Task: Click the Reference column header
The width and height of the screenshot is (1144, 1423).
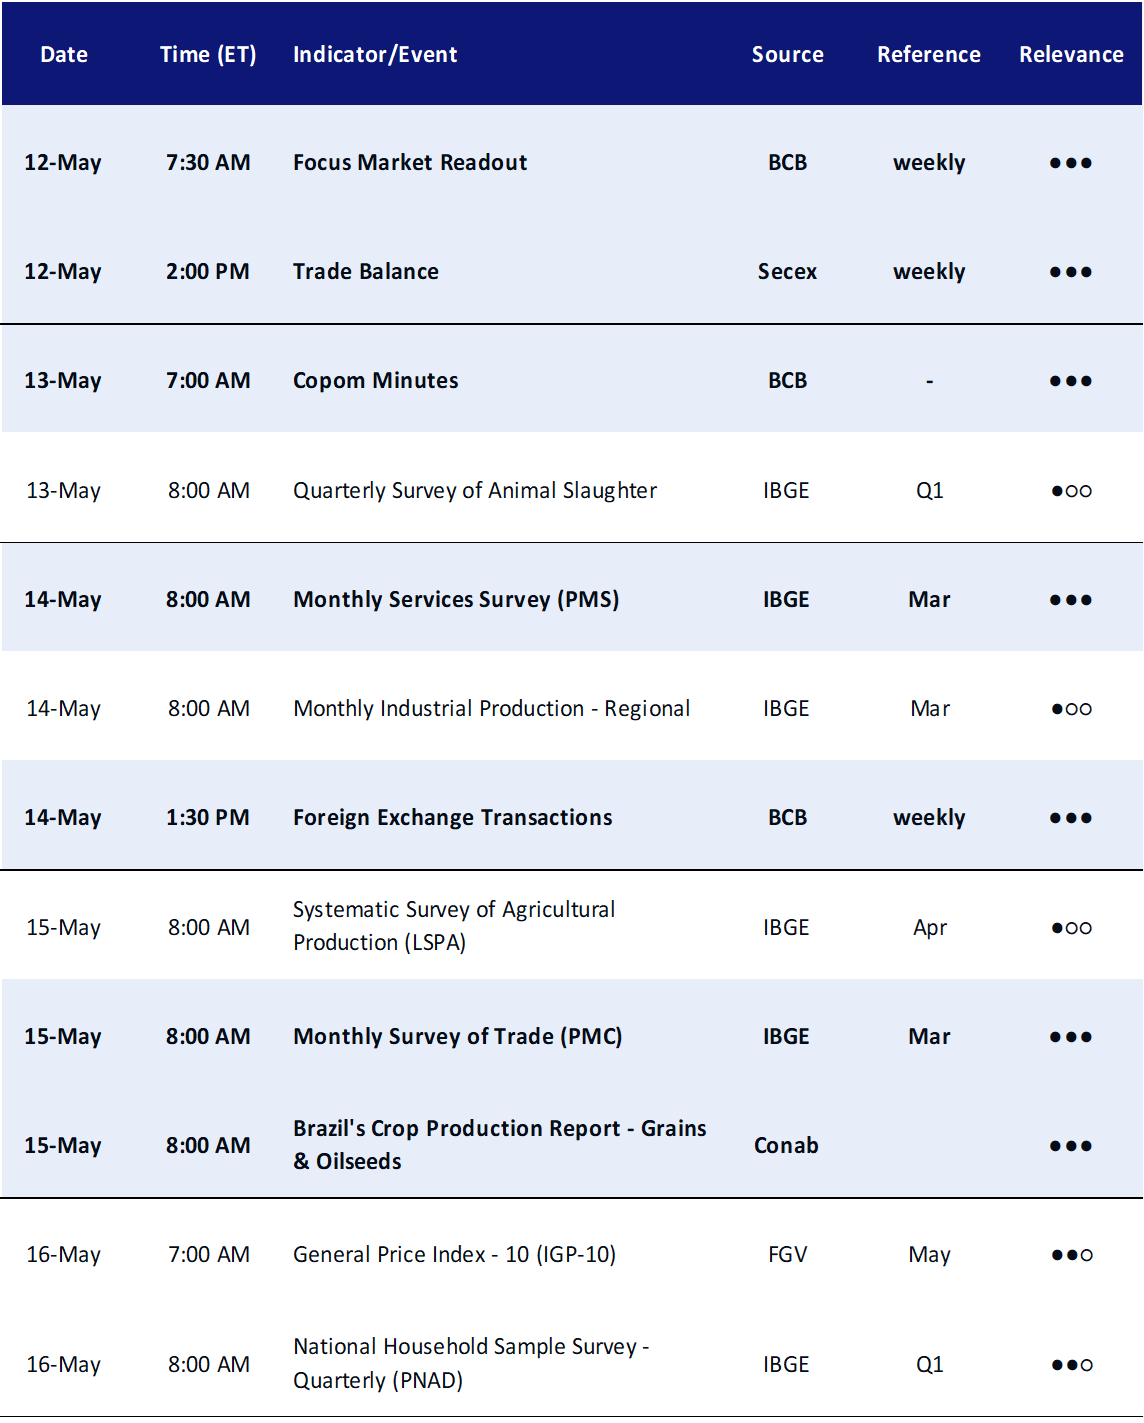Action: pos(929,55)
